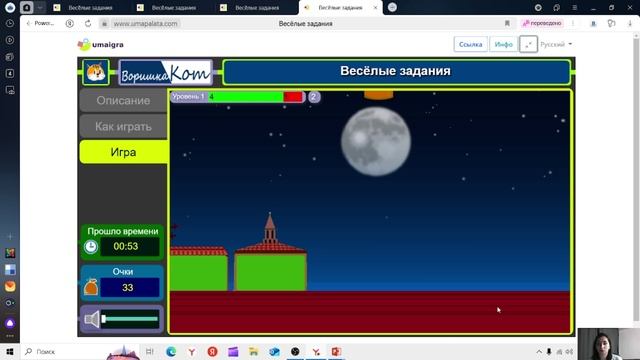Click the lock icon in address bar
Screen dimensions: 640x360
104,24
